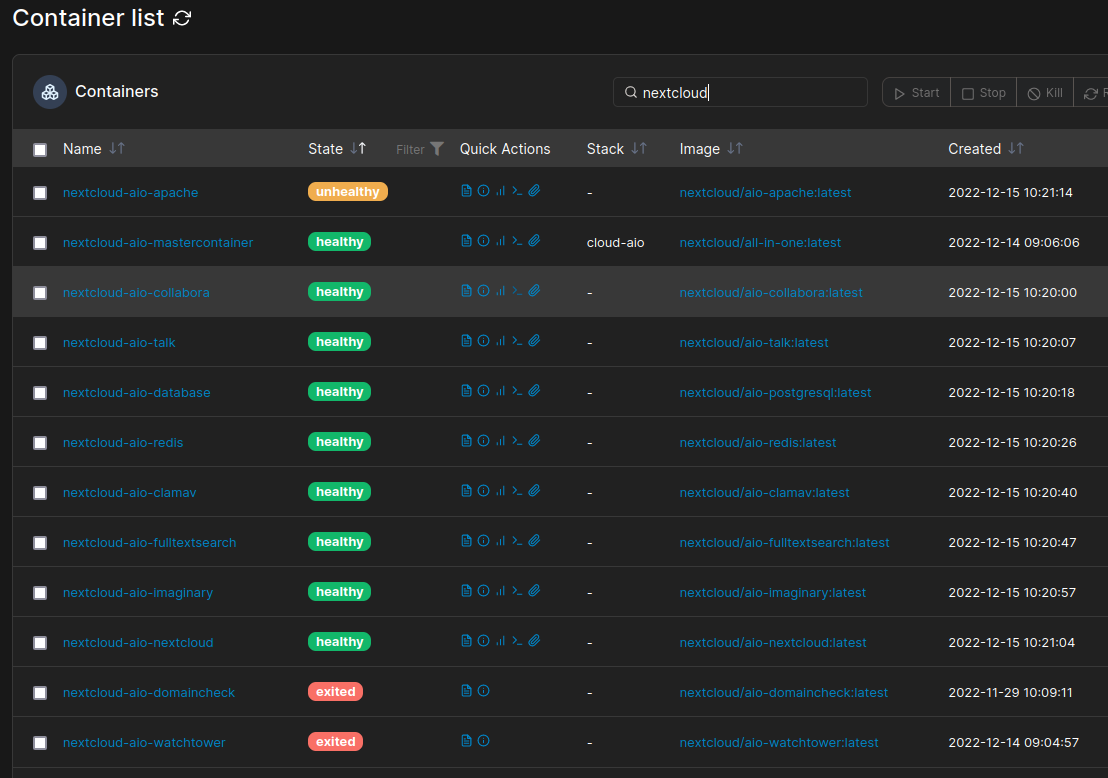Open inspect view for nextcloud-aio-domaincheck
The width and height of the screenshot is (1108, 778).
(x=483, y=690)
